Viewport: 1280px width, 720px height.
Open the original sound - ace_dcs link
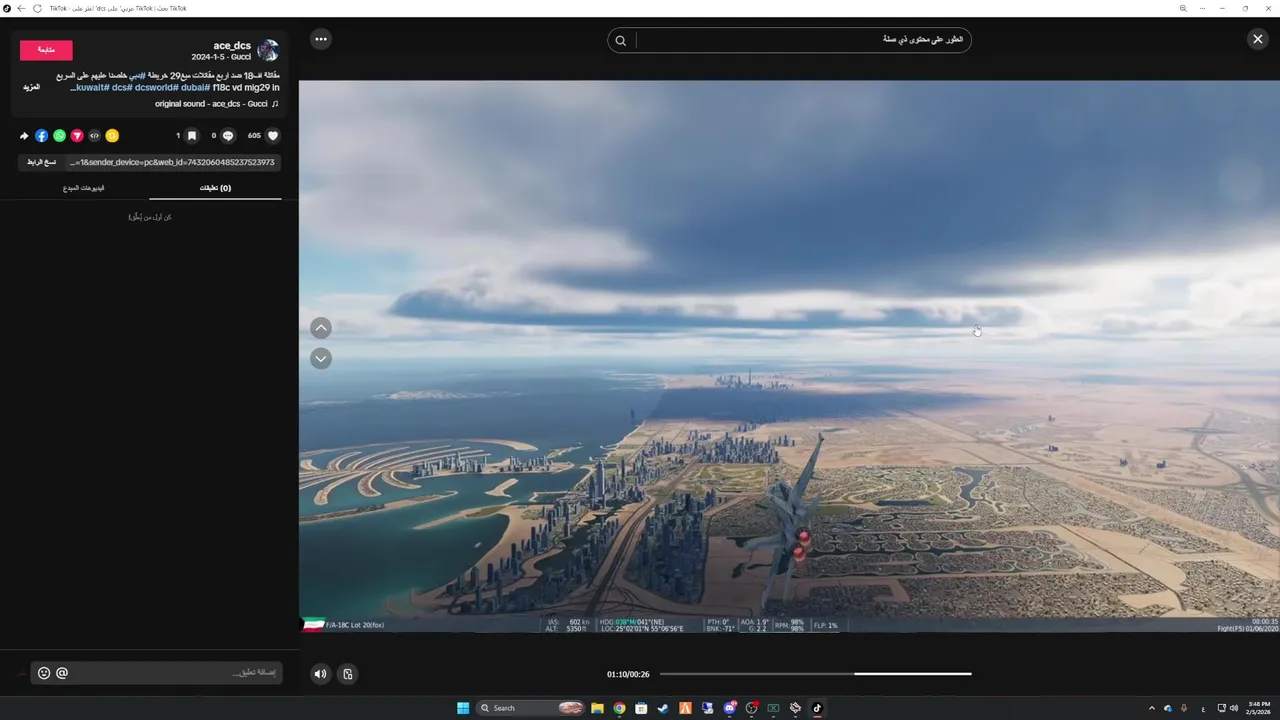click(216, 104)
